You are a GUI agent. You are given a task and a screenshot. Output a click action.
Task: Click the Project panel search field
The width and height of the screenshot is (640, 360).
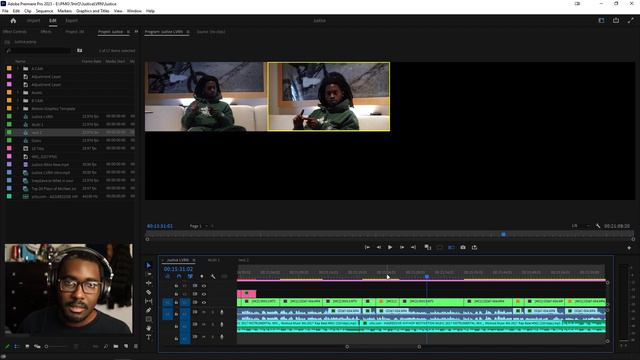click(x=39, y=50)
